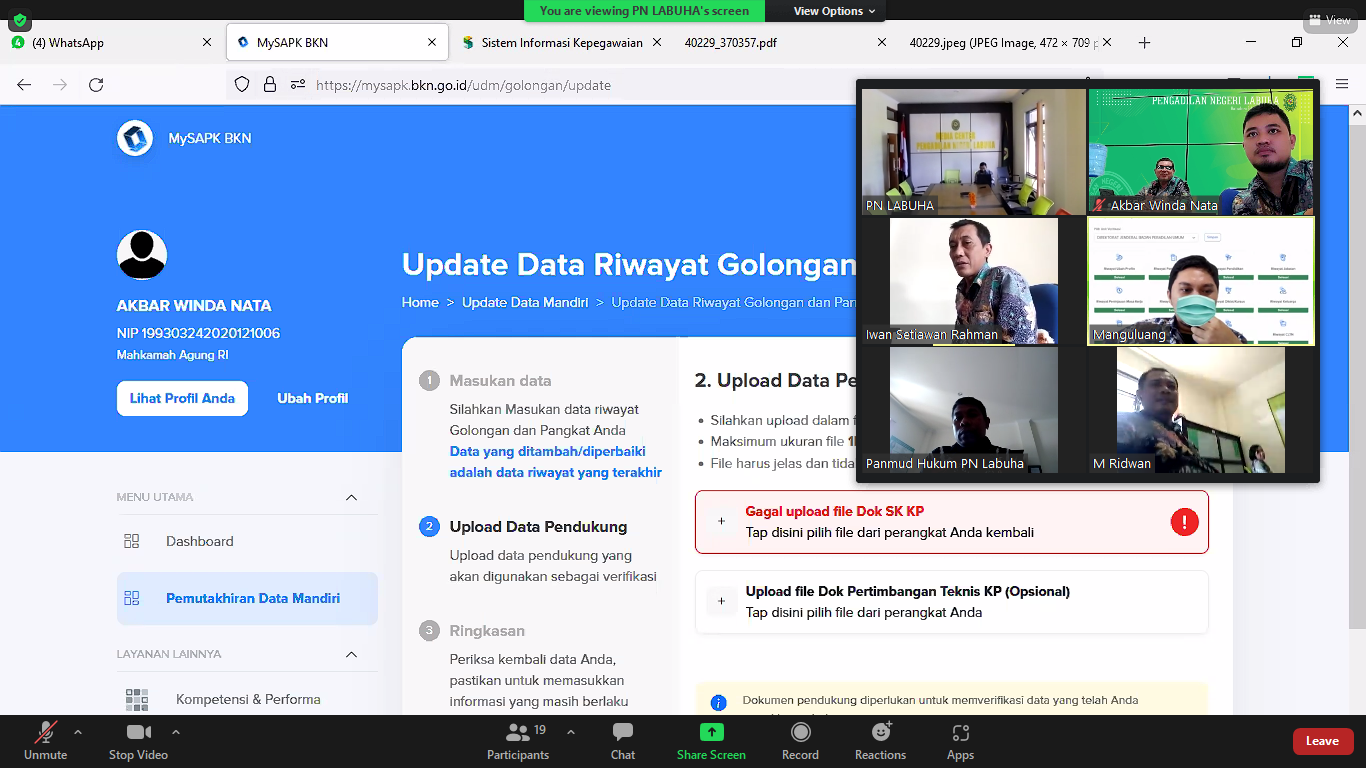Leave the Zoom meeting
The image size is (1366, 768).
1322,741
